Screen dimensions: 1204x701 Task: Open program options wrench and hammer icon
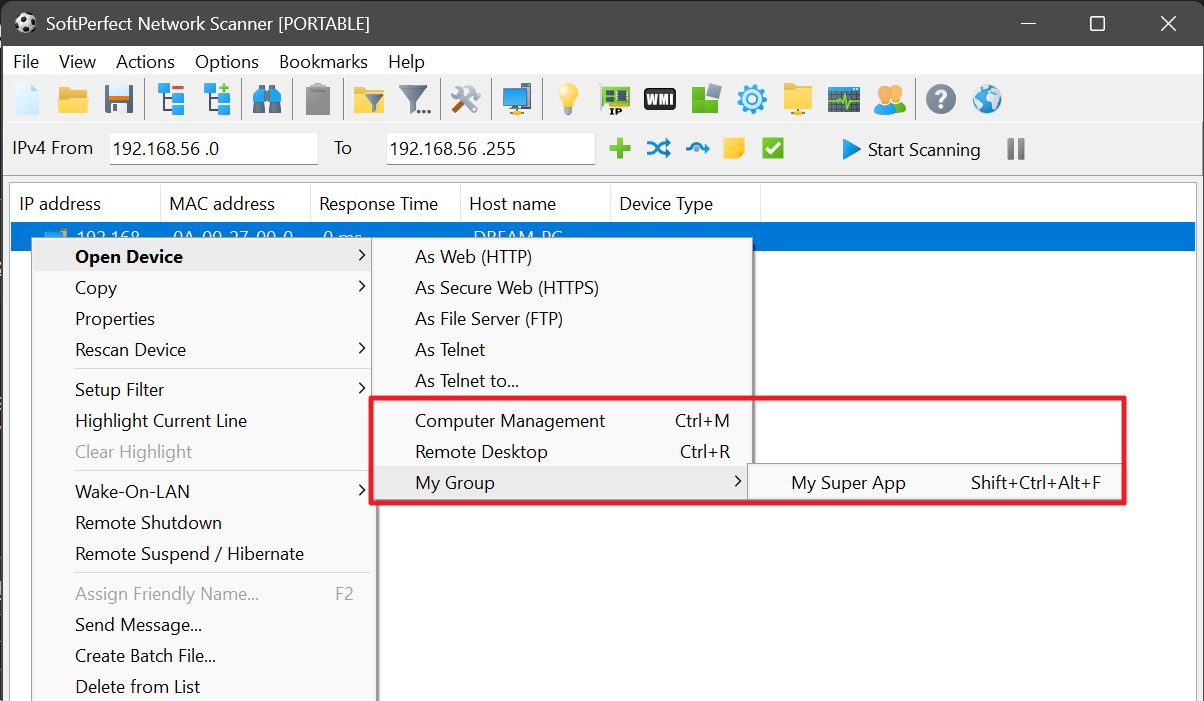[x=465, y=98]
